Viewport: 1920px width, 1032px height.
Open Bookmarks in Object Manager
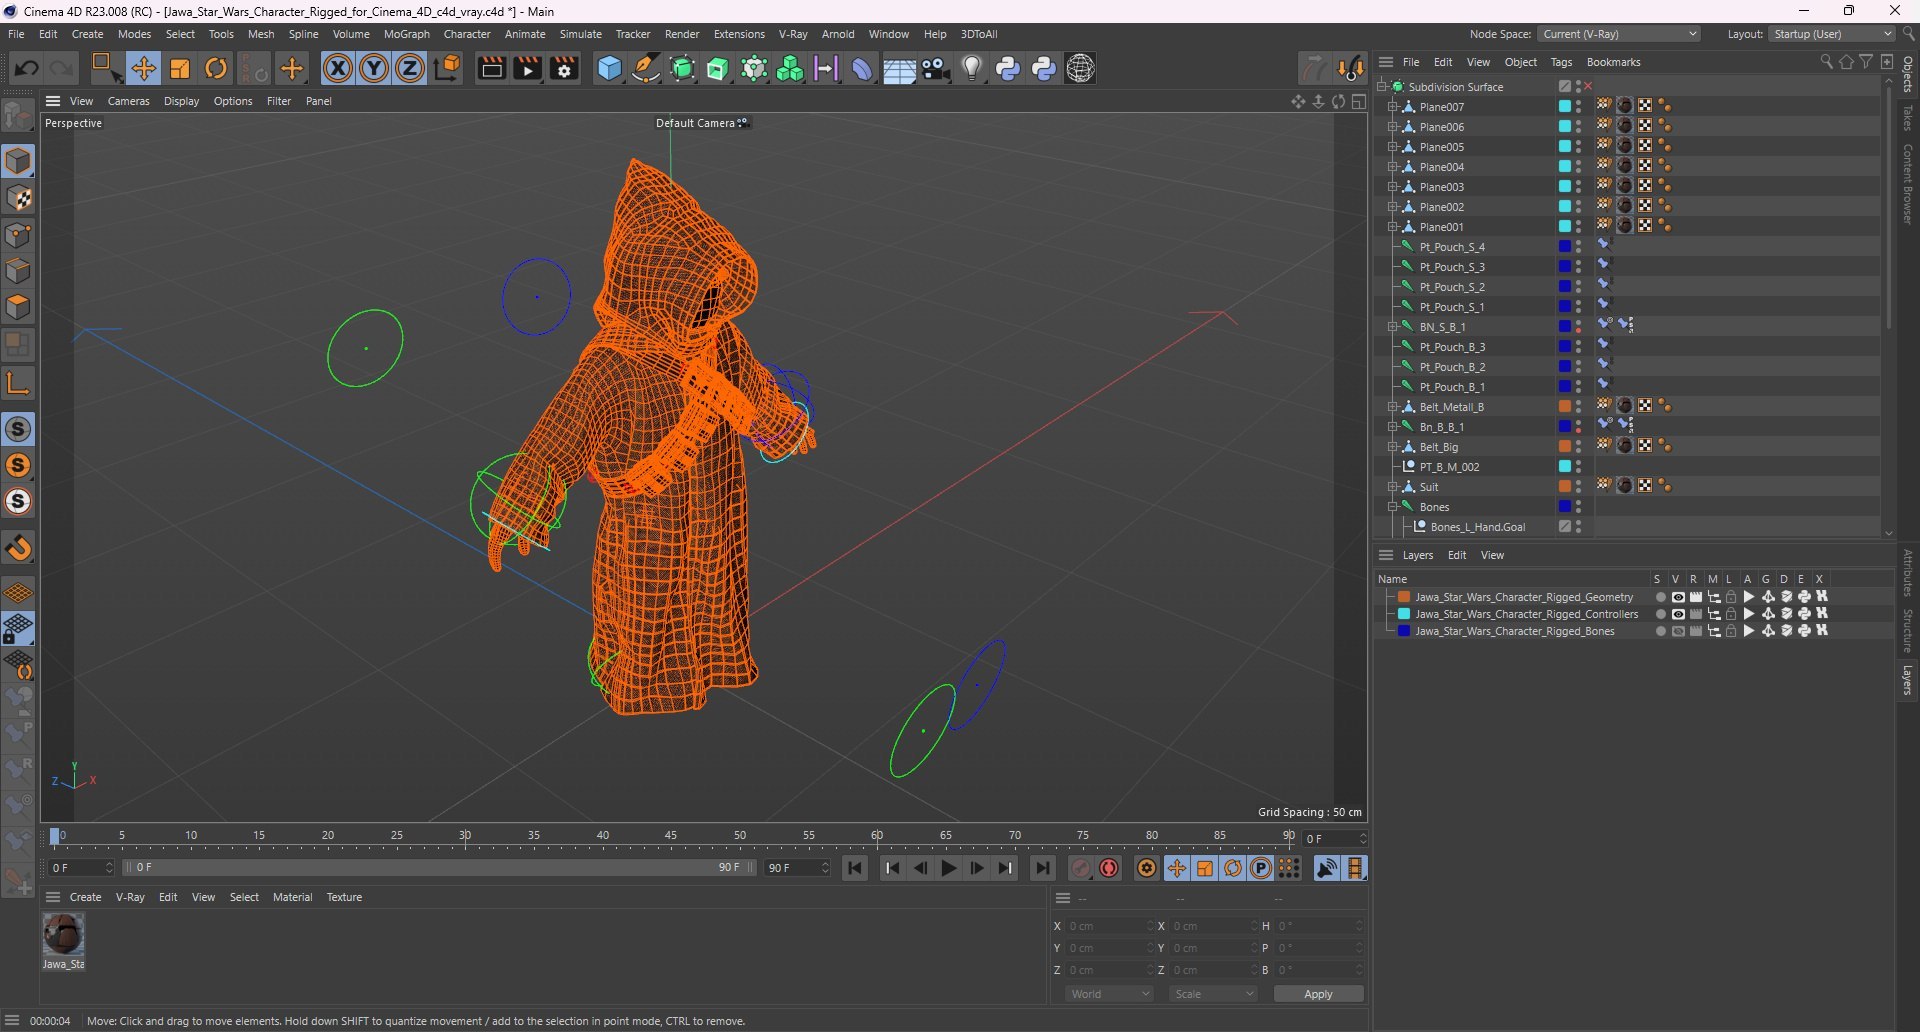pos(1613,62)
